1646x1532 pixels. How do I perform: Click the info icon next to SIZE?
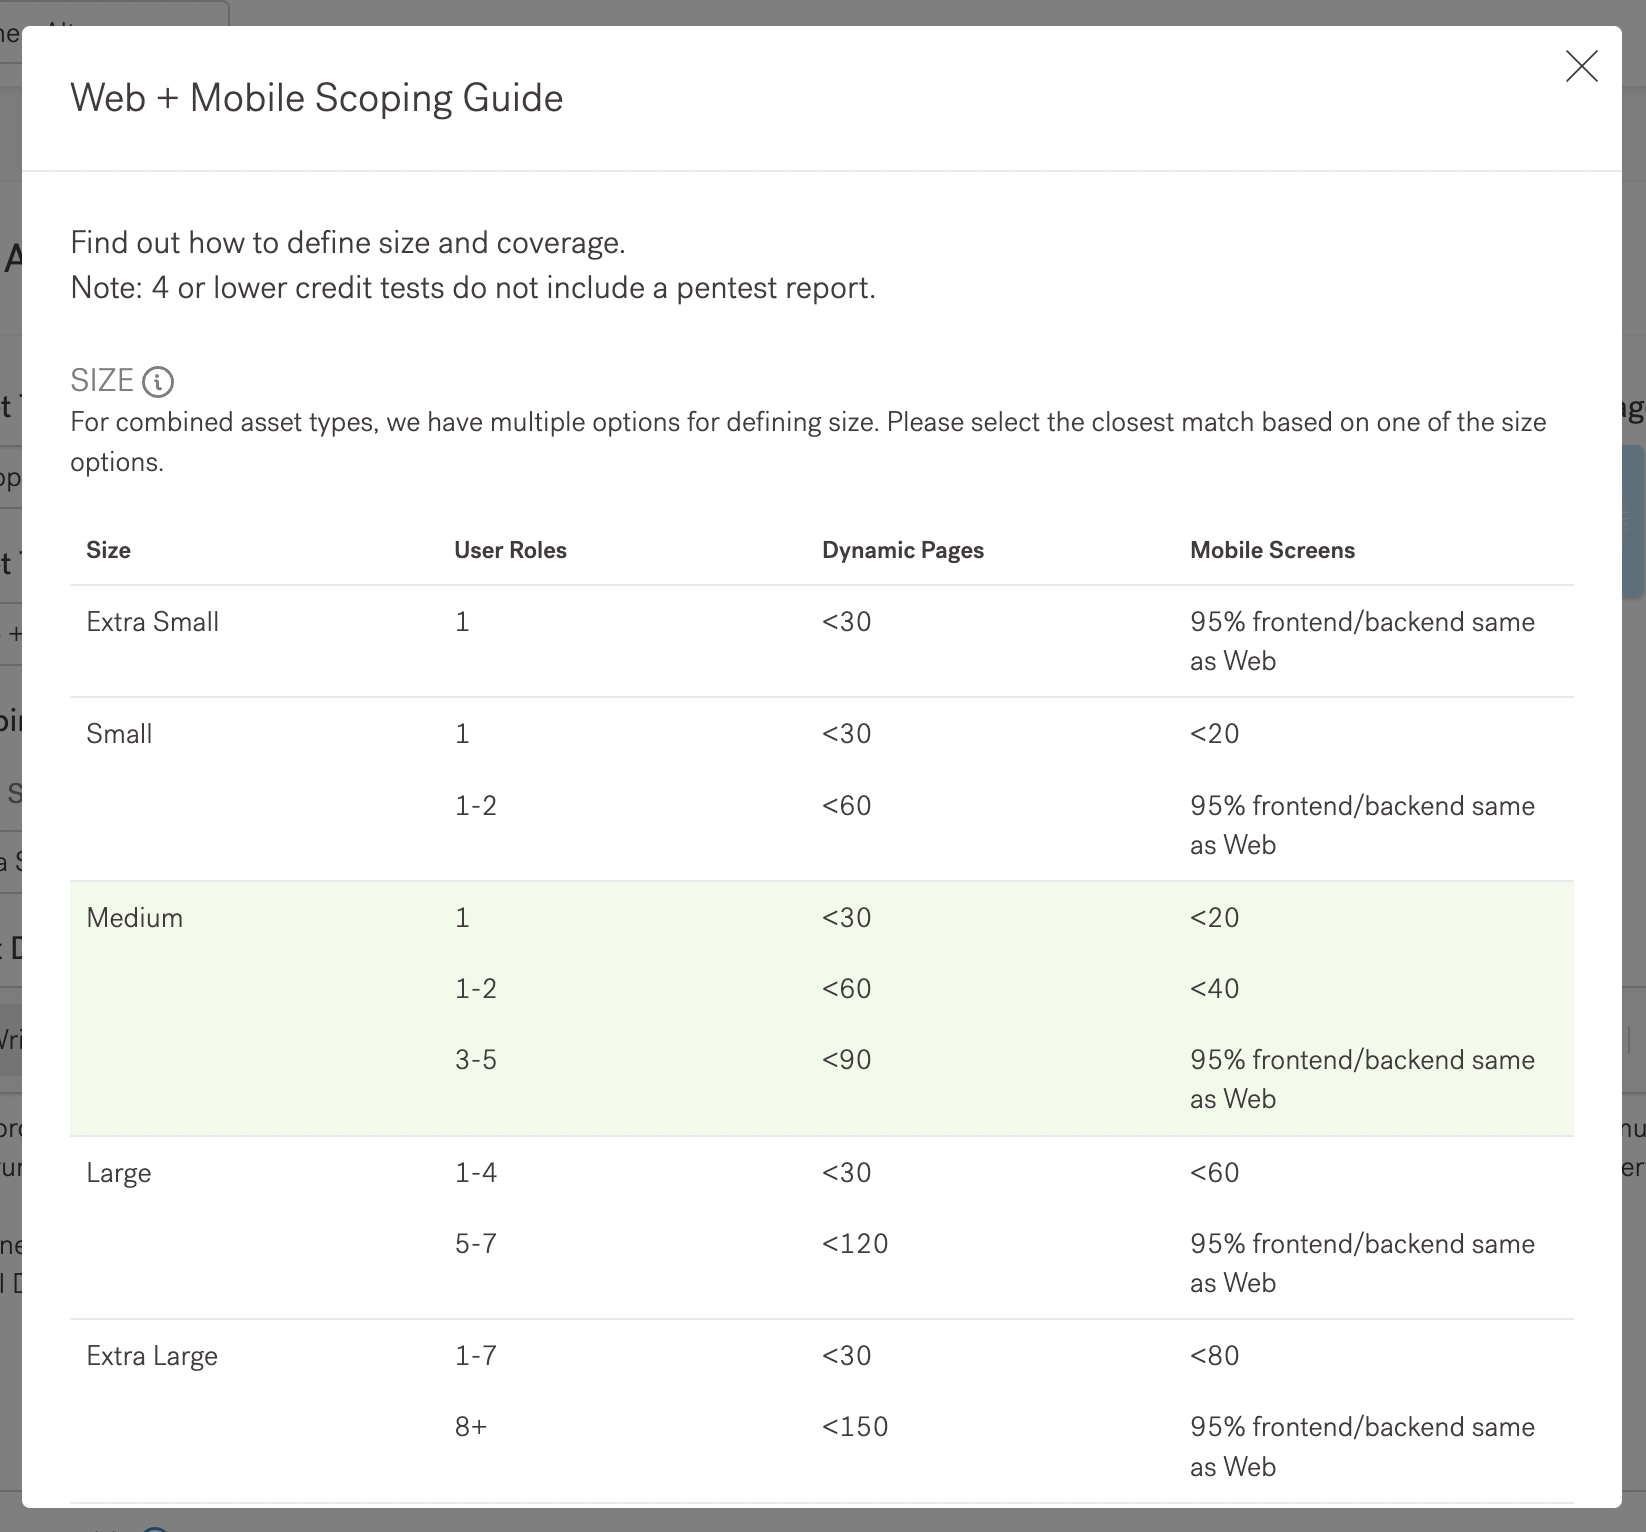(x=158, y=381)
